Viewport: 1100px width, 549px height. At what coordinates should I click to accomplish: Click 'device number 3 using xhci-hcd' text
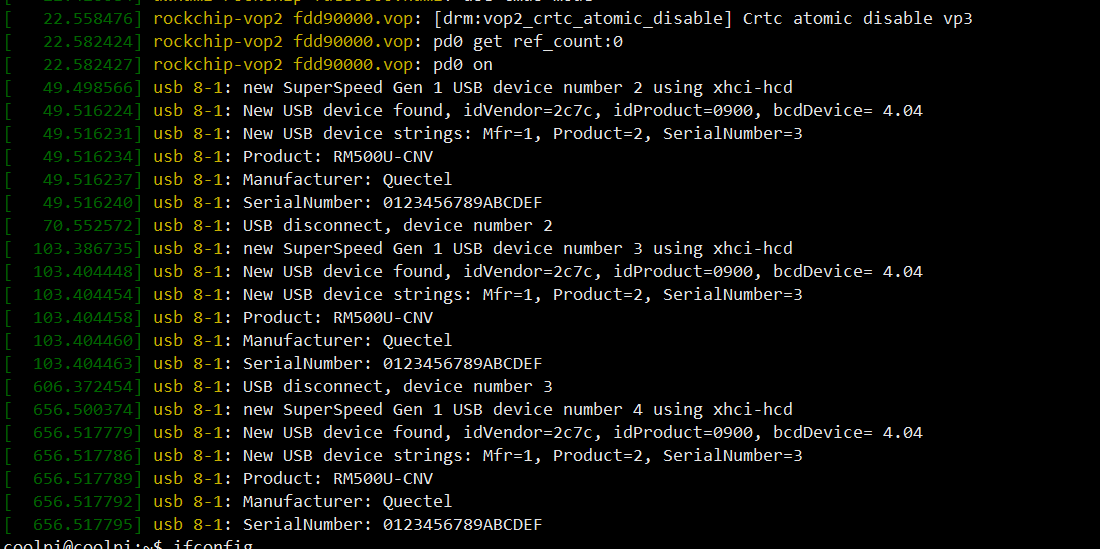643,249
